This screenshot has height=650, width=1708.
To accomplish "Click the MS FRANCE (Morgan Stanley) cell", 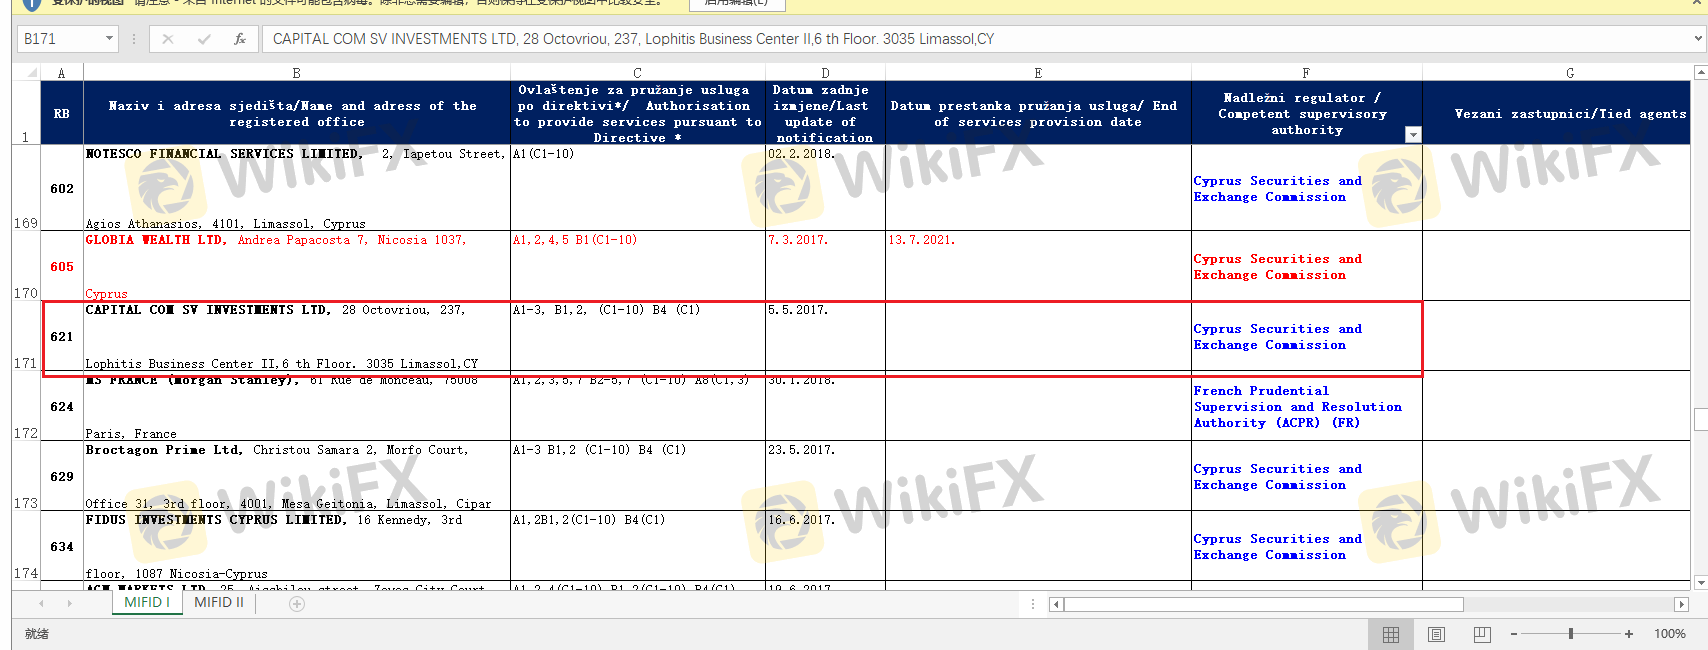I will point(297,406).
